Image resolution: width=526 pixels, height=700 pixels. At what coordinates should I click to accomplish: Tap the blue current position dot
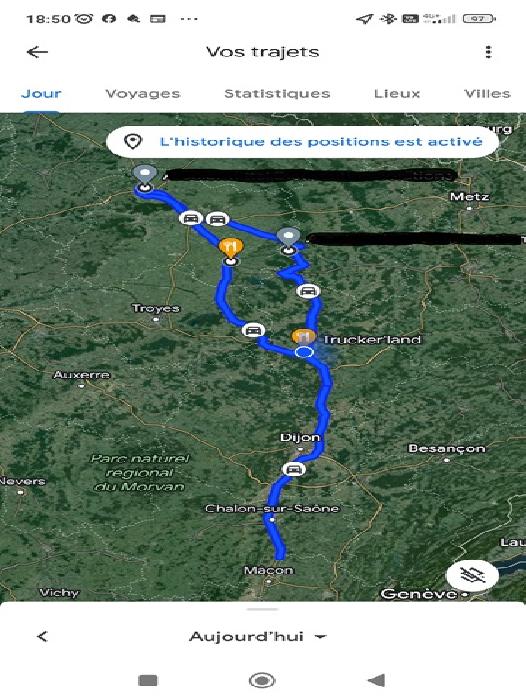(x=304, y=352)
